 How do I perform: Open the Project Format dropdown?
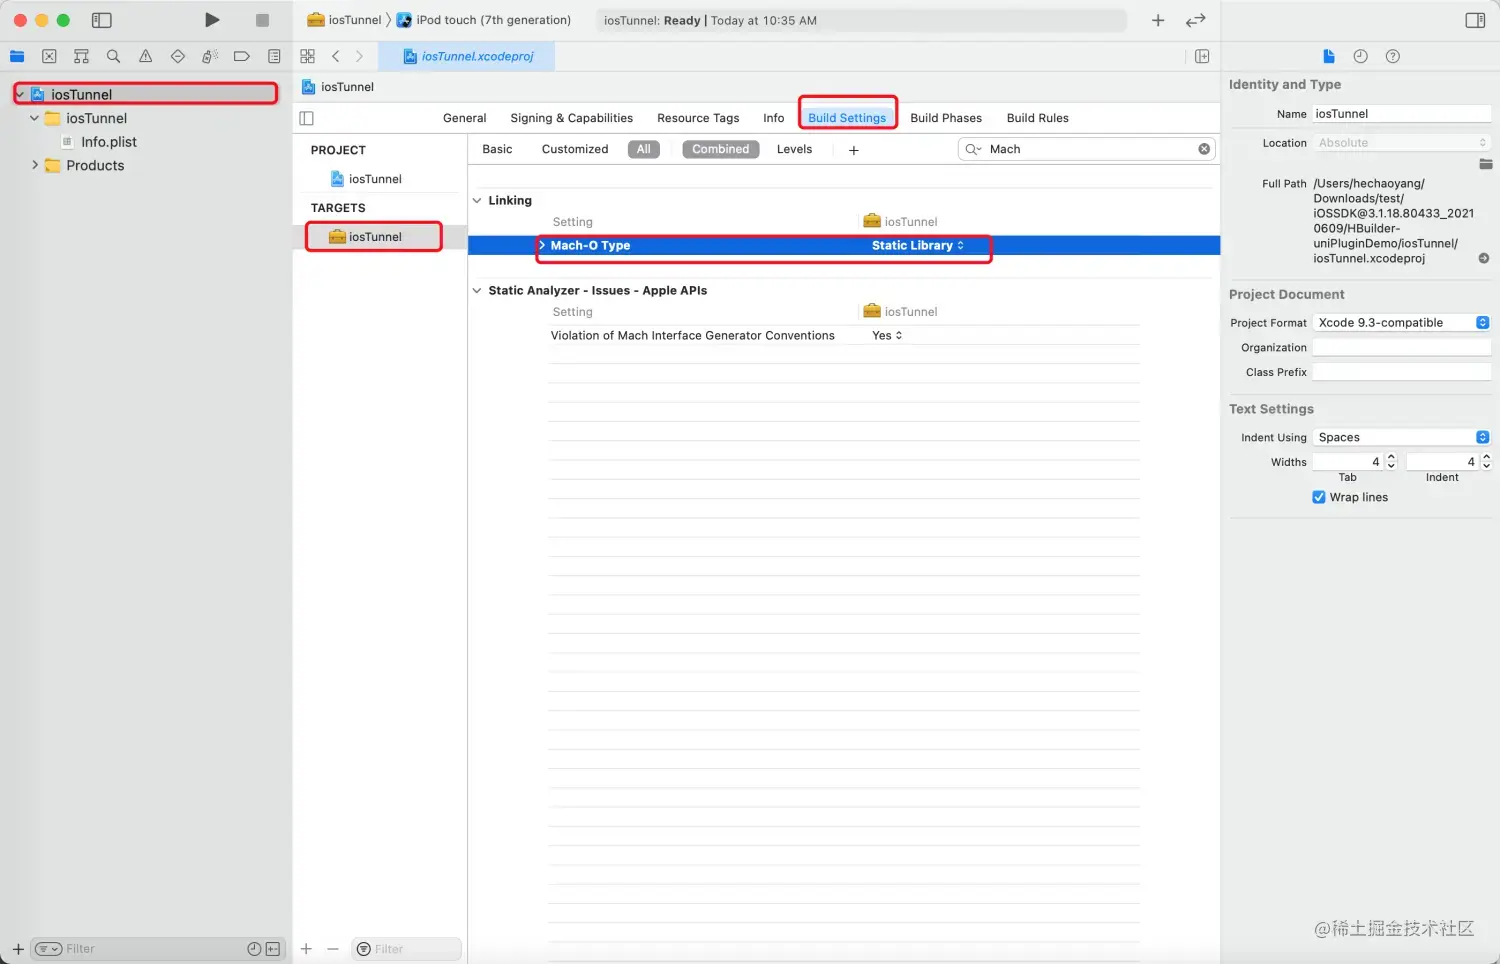1402,322
